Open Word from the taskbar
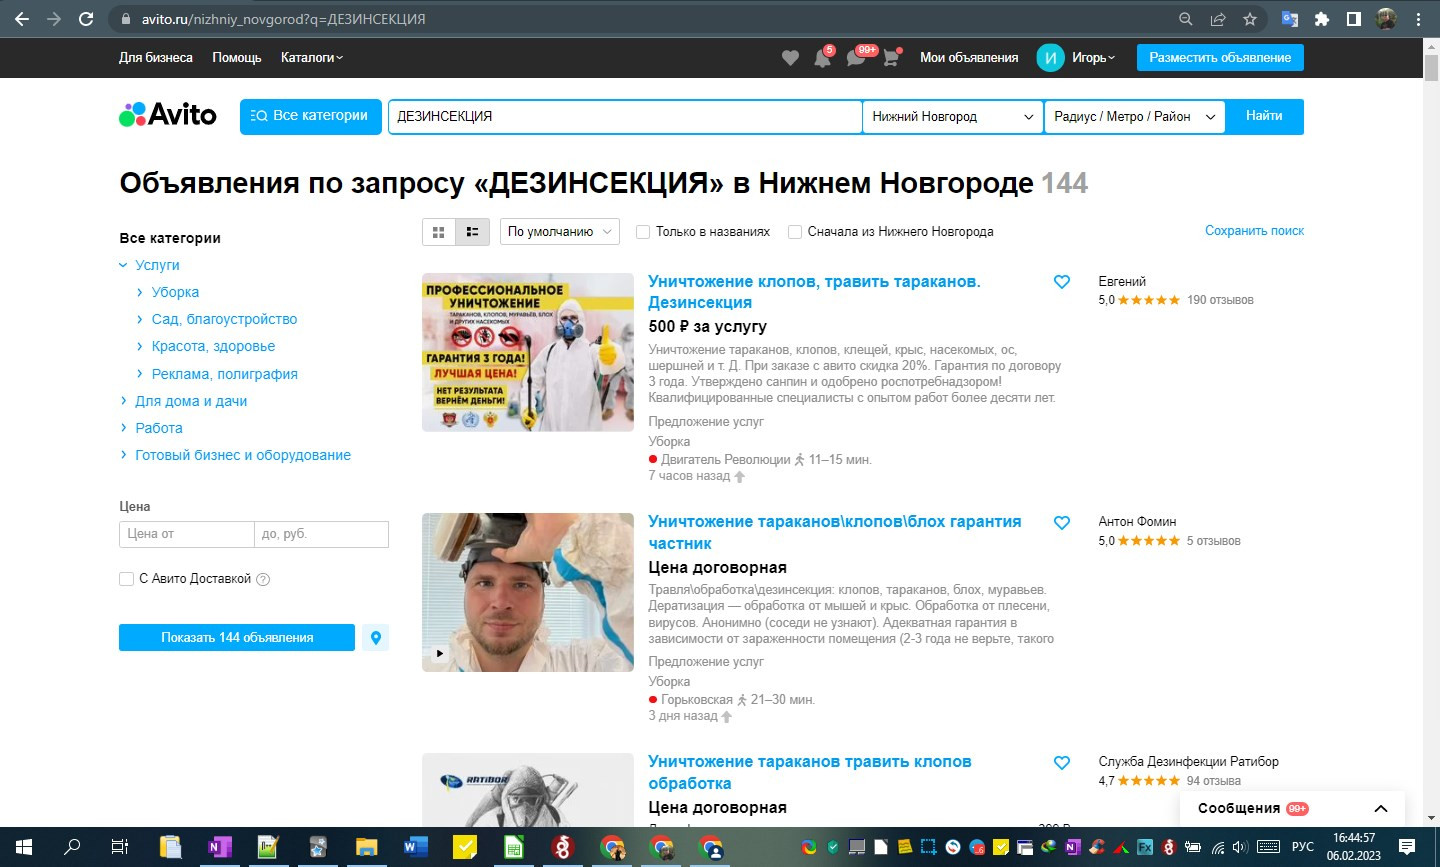 click(415, 847)
